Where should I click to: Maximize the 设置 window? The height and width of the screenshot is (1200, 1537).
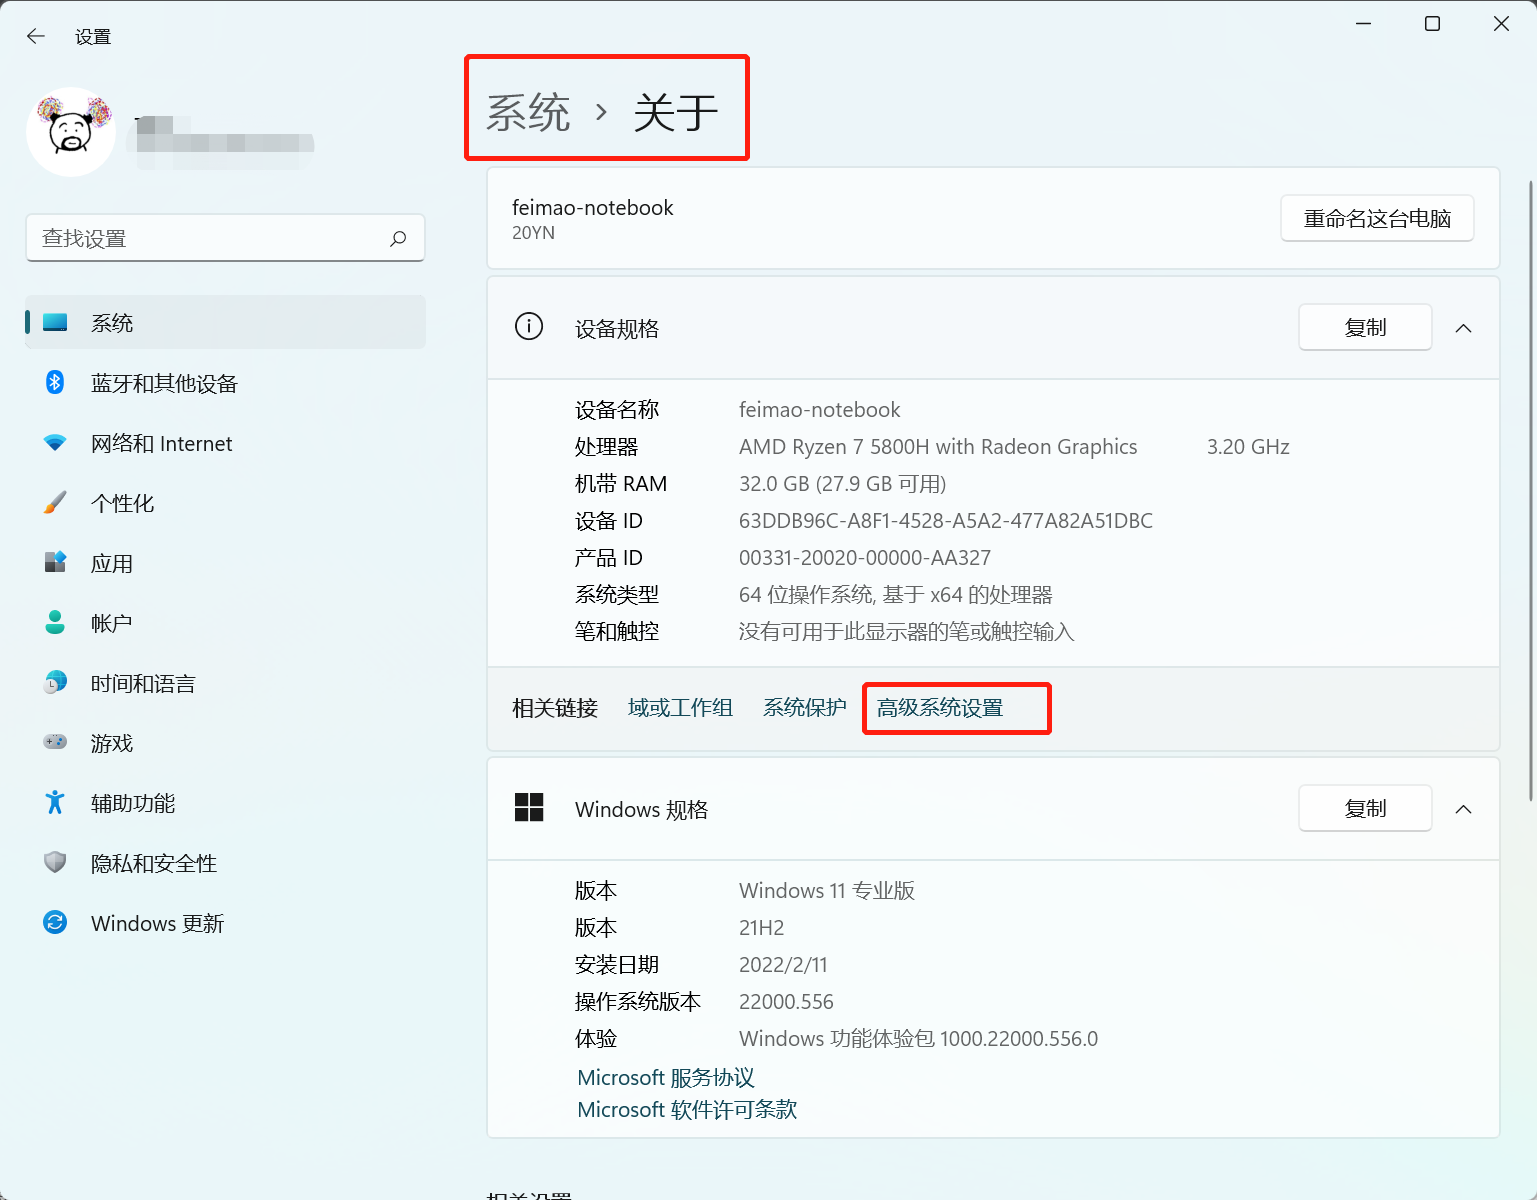1432,24
